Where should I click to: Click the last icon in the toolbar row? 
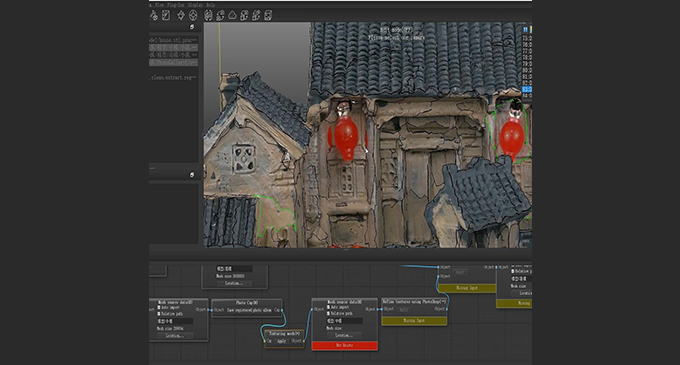tap(268, 16)
